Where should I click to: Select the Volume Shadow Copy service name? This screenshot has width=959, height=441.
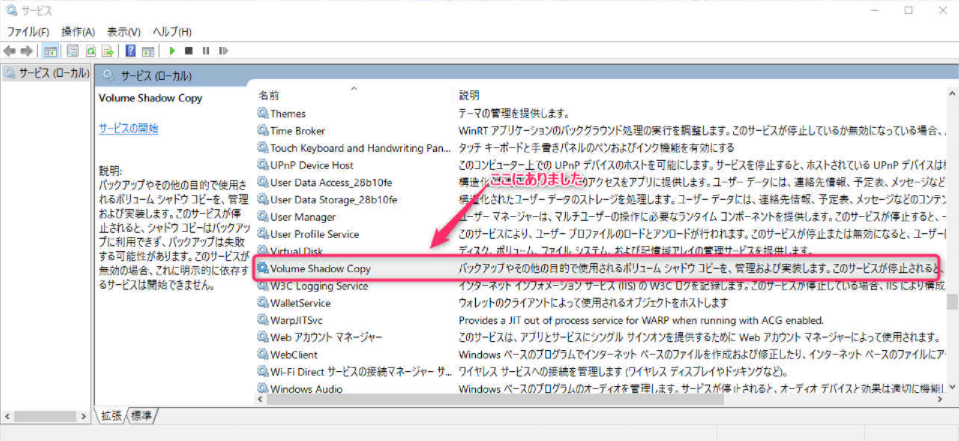coord(320,268)
